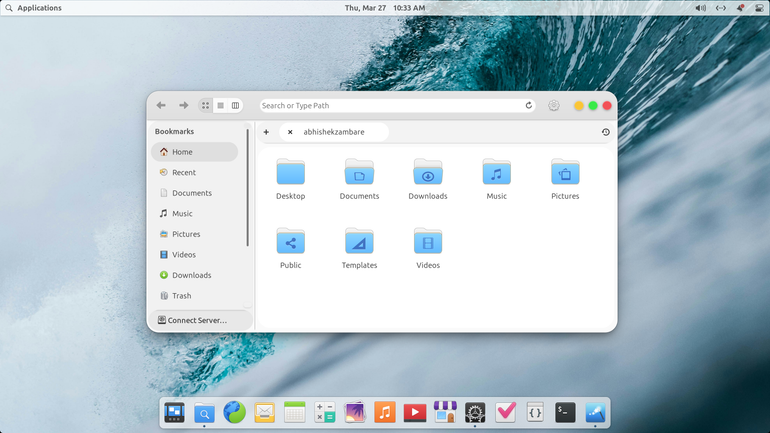Screen dimensions: 770x433
Task: Switch to grid icon view
Action: click(205, 106)
